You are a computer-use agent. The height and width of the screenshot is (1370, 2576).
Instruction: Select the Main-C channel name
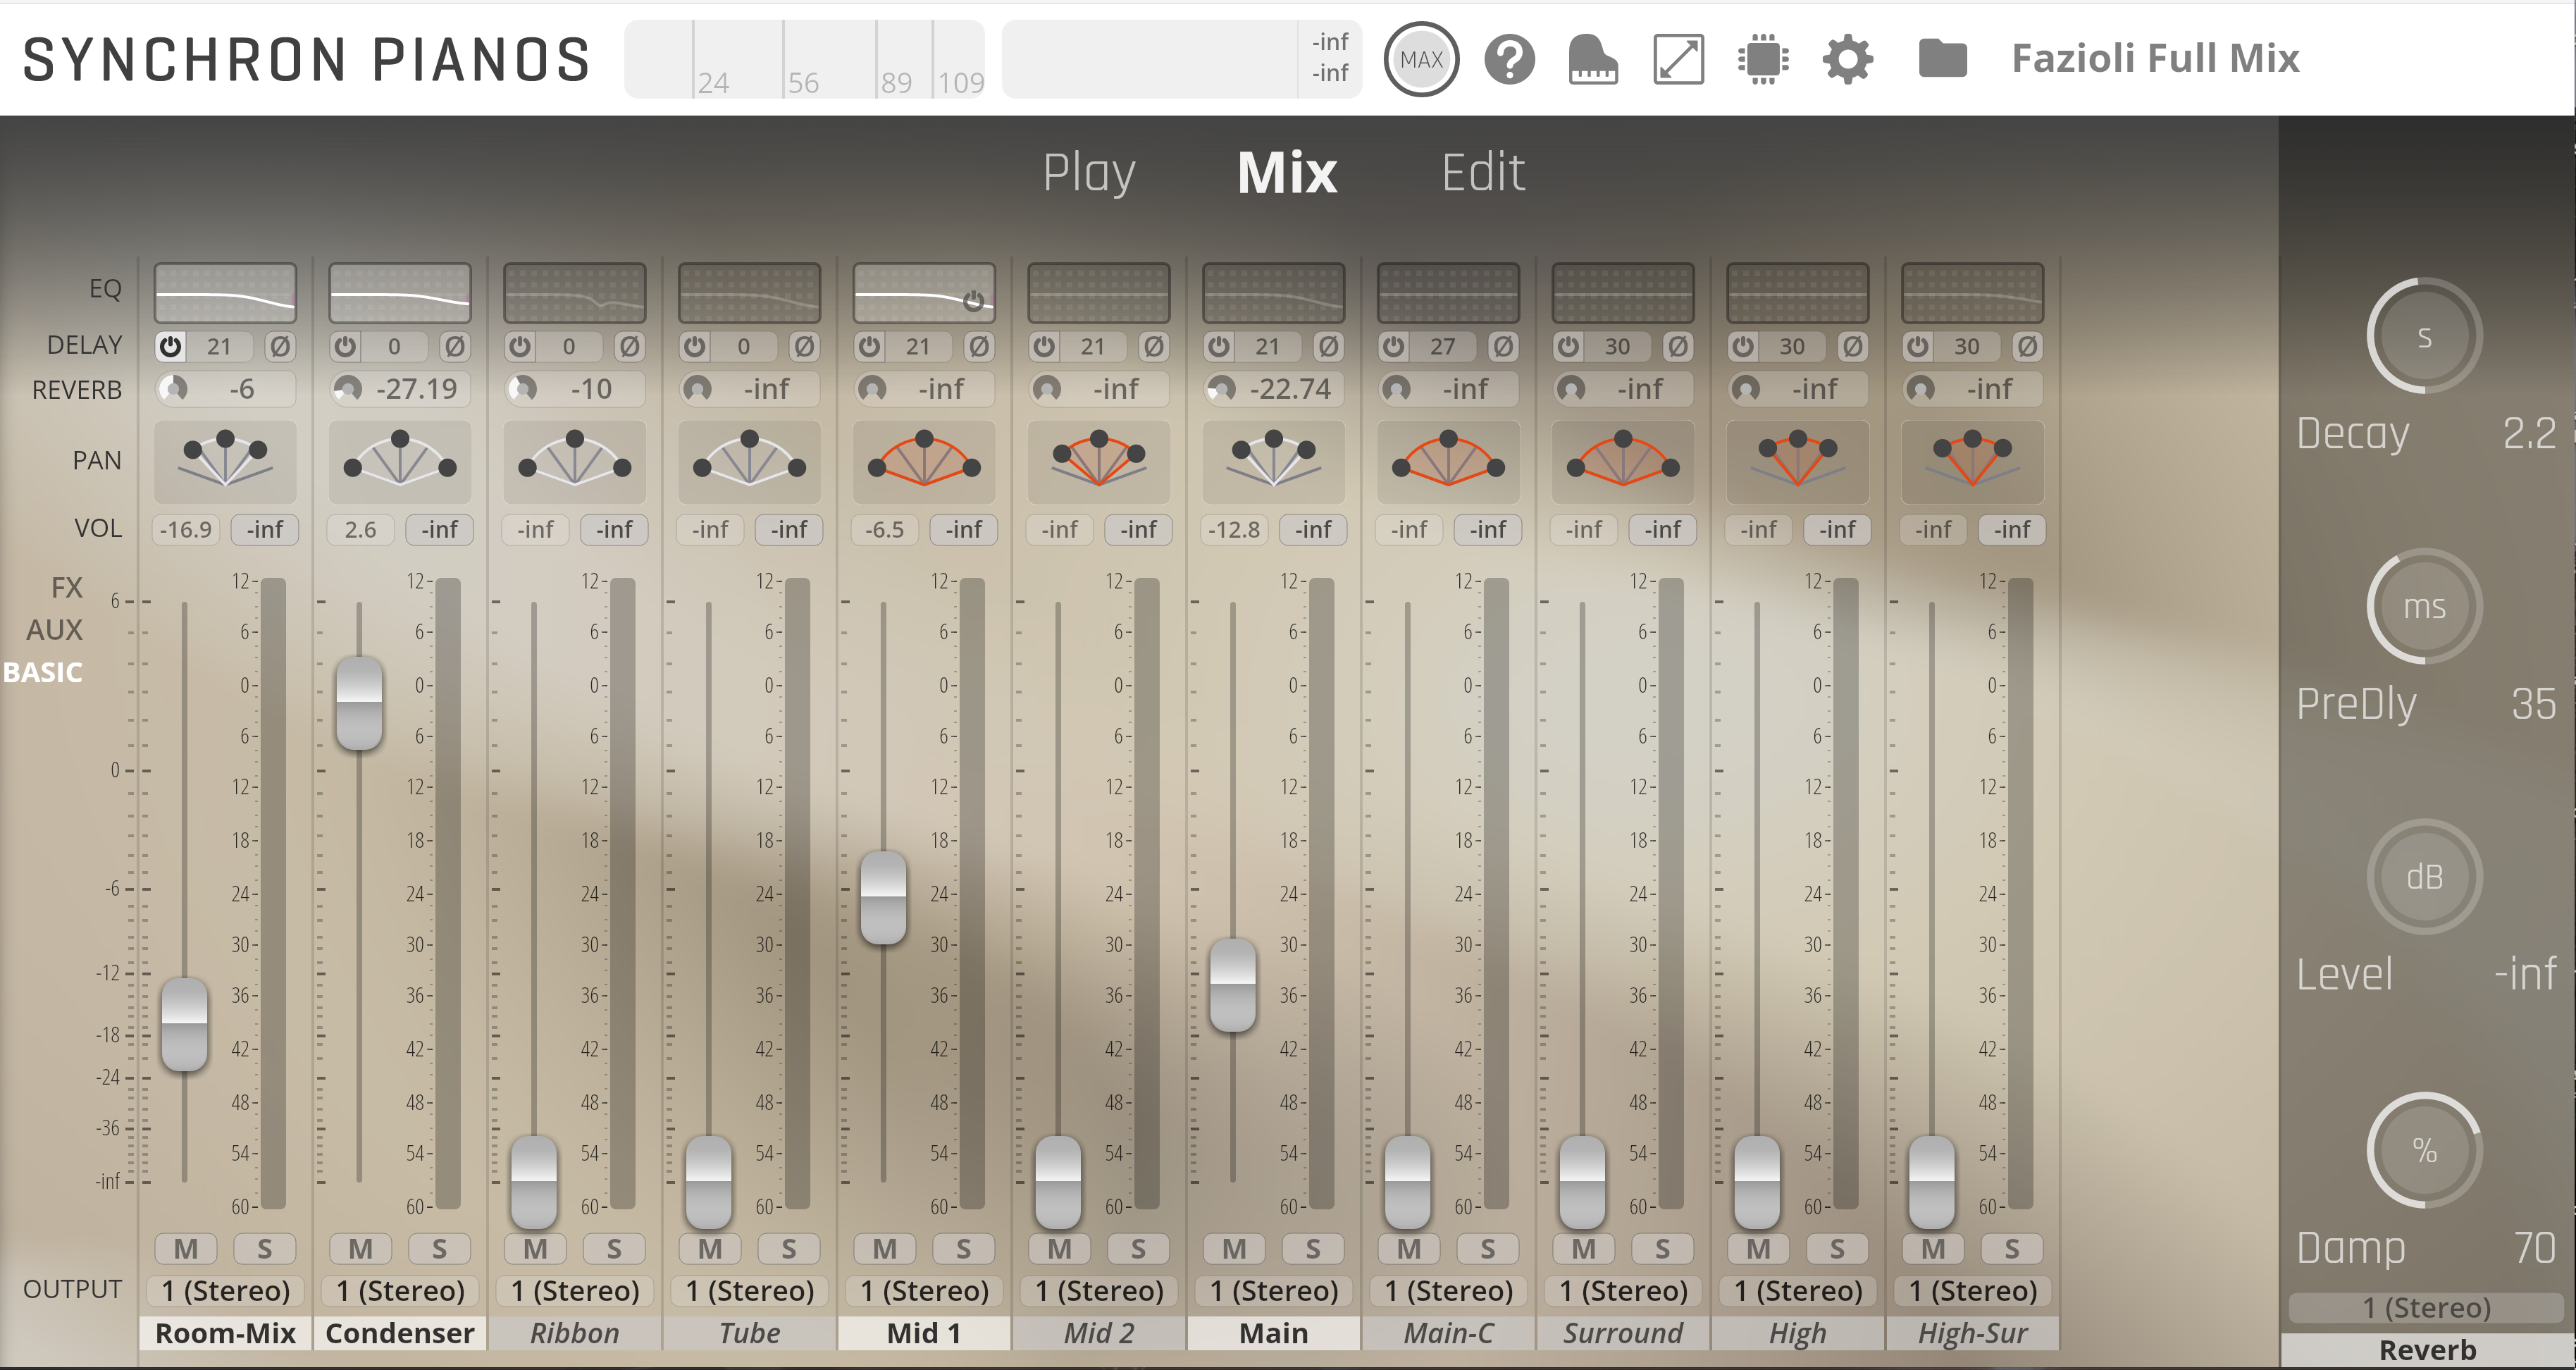point(1448,1333)
